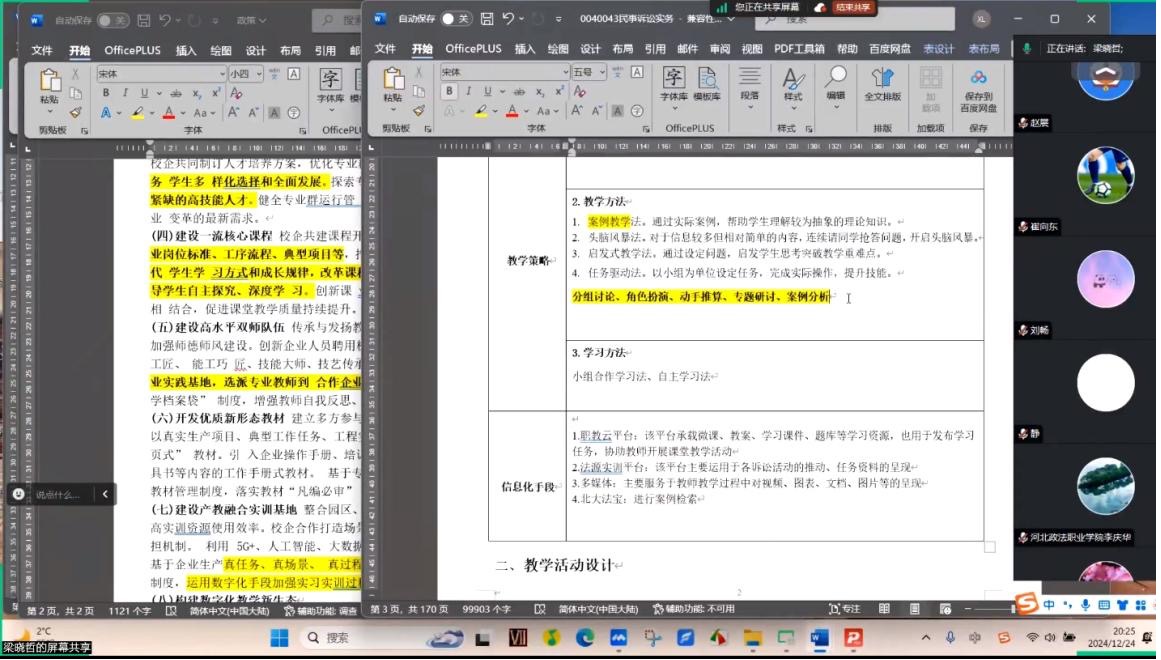Click the 字体库 font library icon in right window
Viewport: 1161px width, 660px height.
click(x=673, y=85)
